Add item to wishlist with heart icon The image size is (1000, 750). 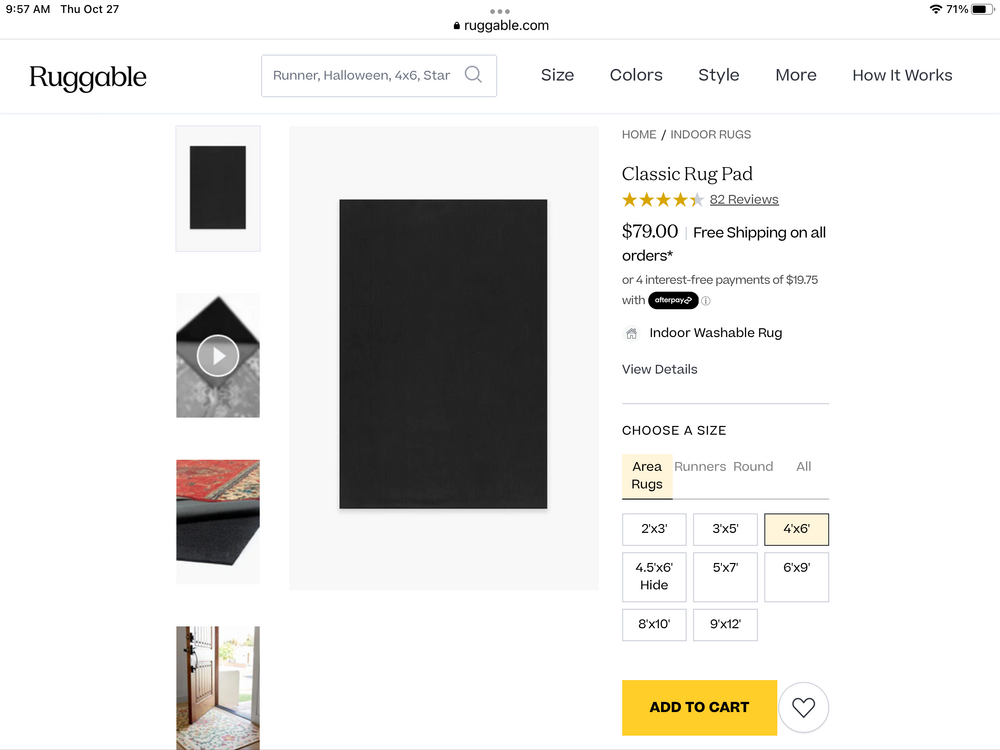(x=803, y=707)
